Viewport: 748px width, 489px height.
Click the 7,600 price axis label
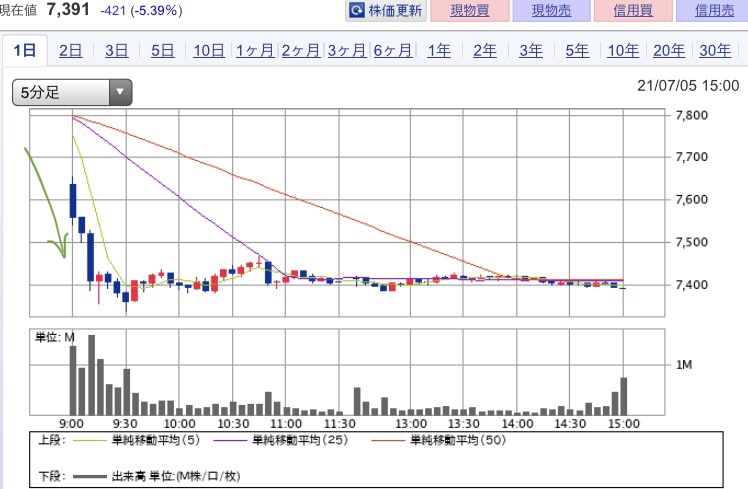click(692, 199)
